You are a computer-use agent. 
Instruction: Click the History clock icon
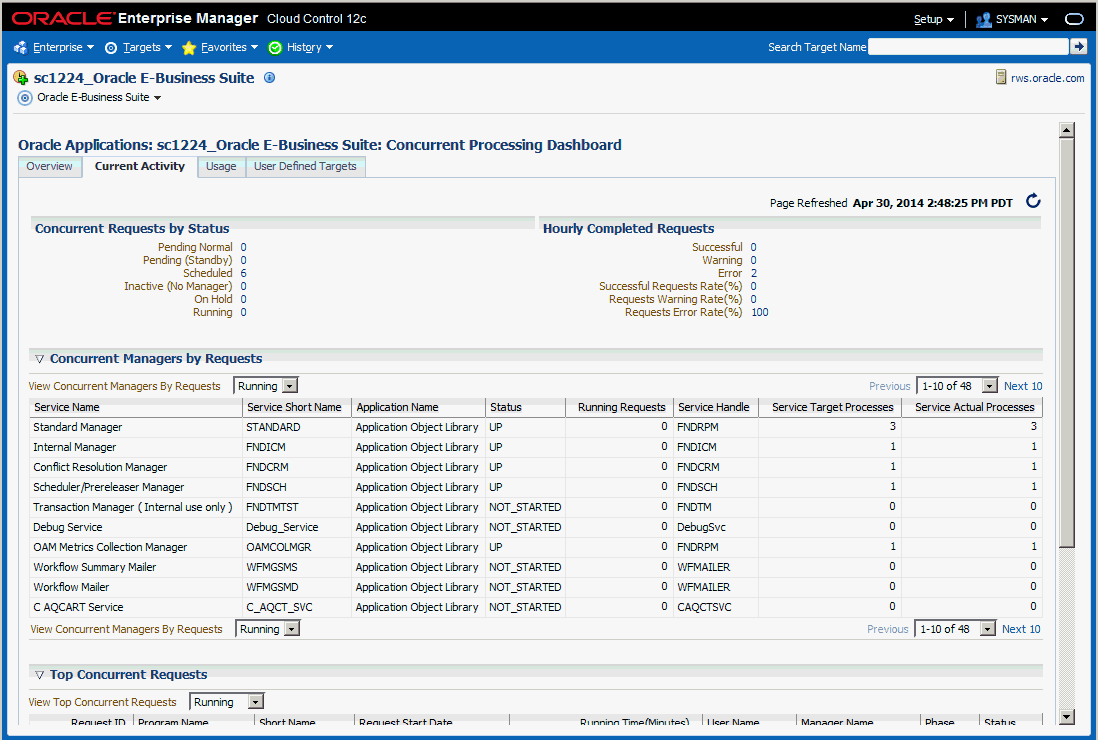point(275,48)
